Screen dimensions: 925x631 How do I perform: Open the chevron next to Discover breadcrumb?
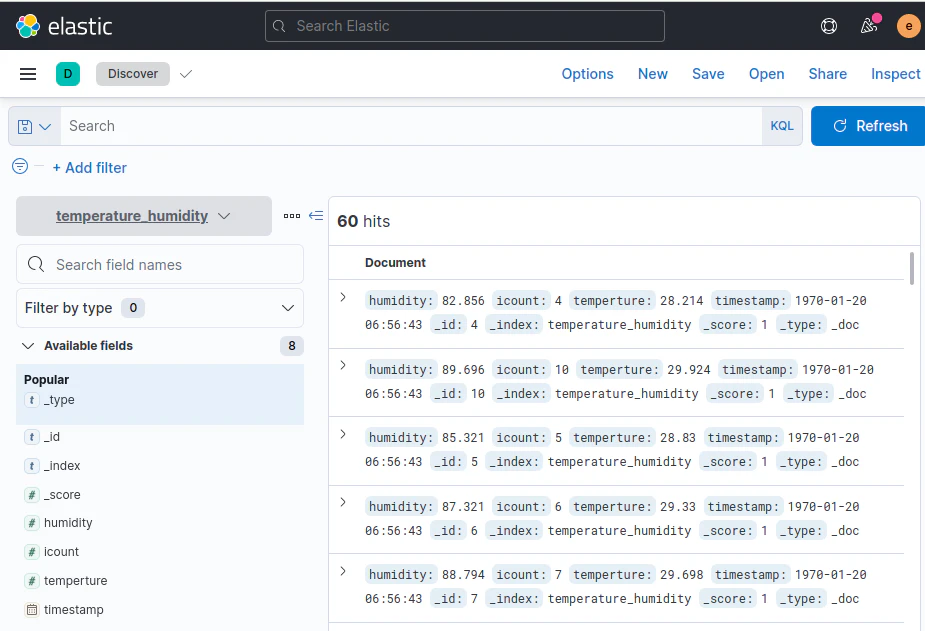[186, 74]
